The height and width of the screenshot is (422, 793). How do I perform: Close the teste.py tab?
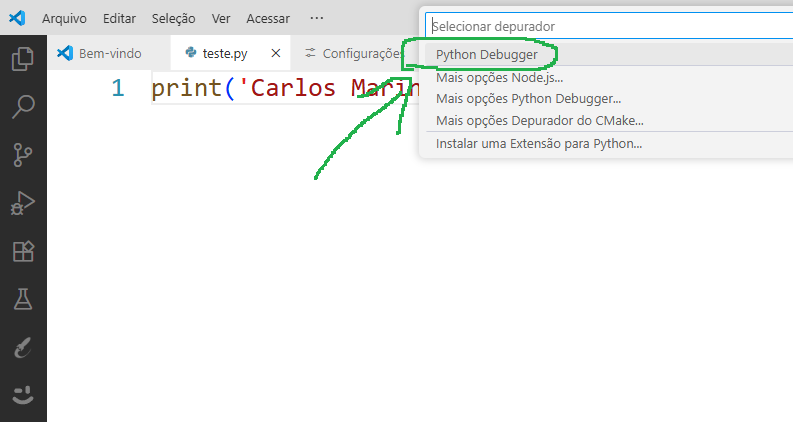pyautogui.click(x=276, y=53)
